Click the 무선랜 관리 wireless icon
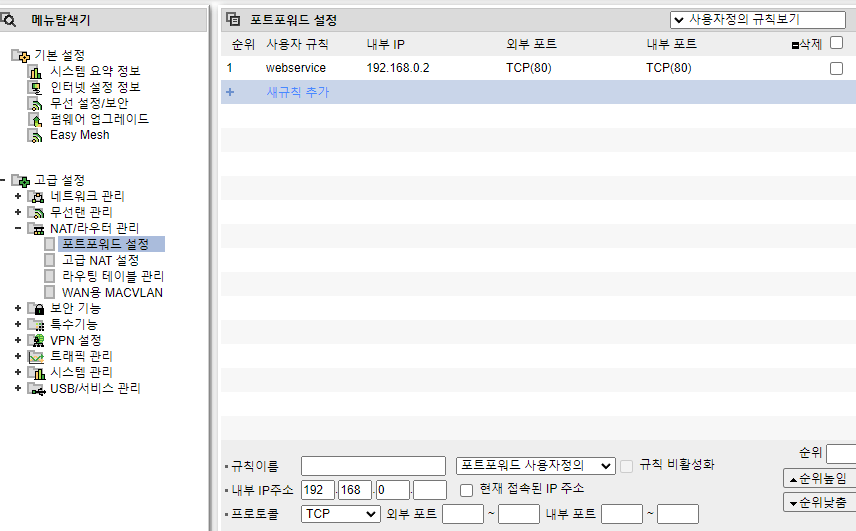This screenshot has width=856, height=531. 35,212
